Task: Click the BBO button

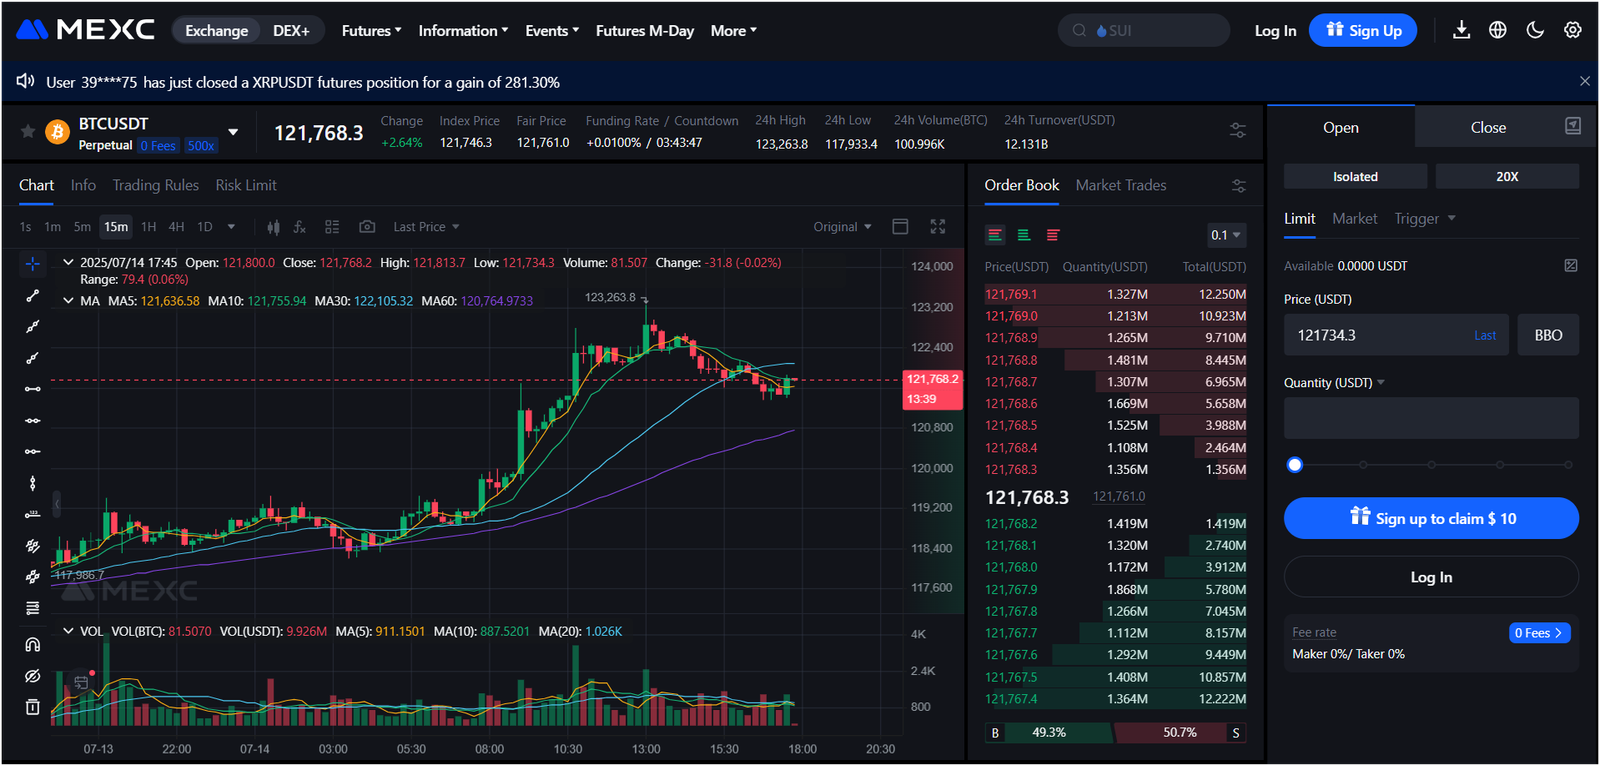Action: point(1548,335)
